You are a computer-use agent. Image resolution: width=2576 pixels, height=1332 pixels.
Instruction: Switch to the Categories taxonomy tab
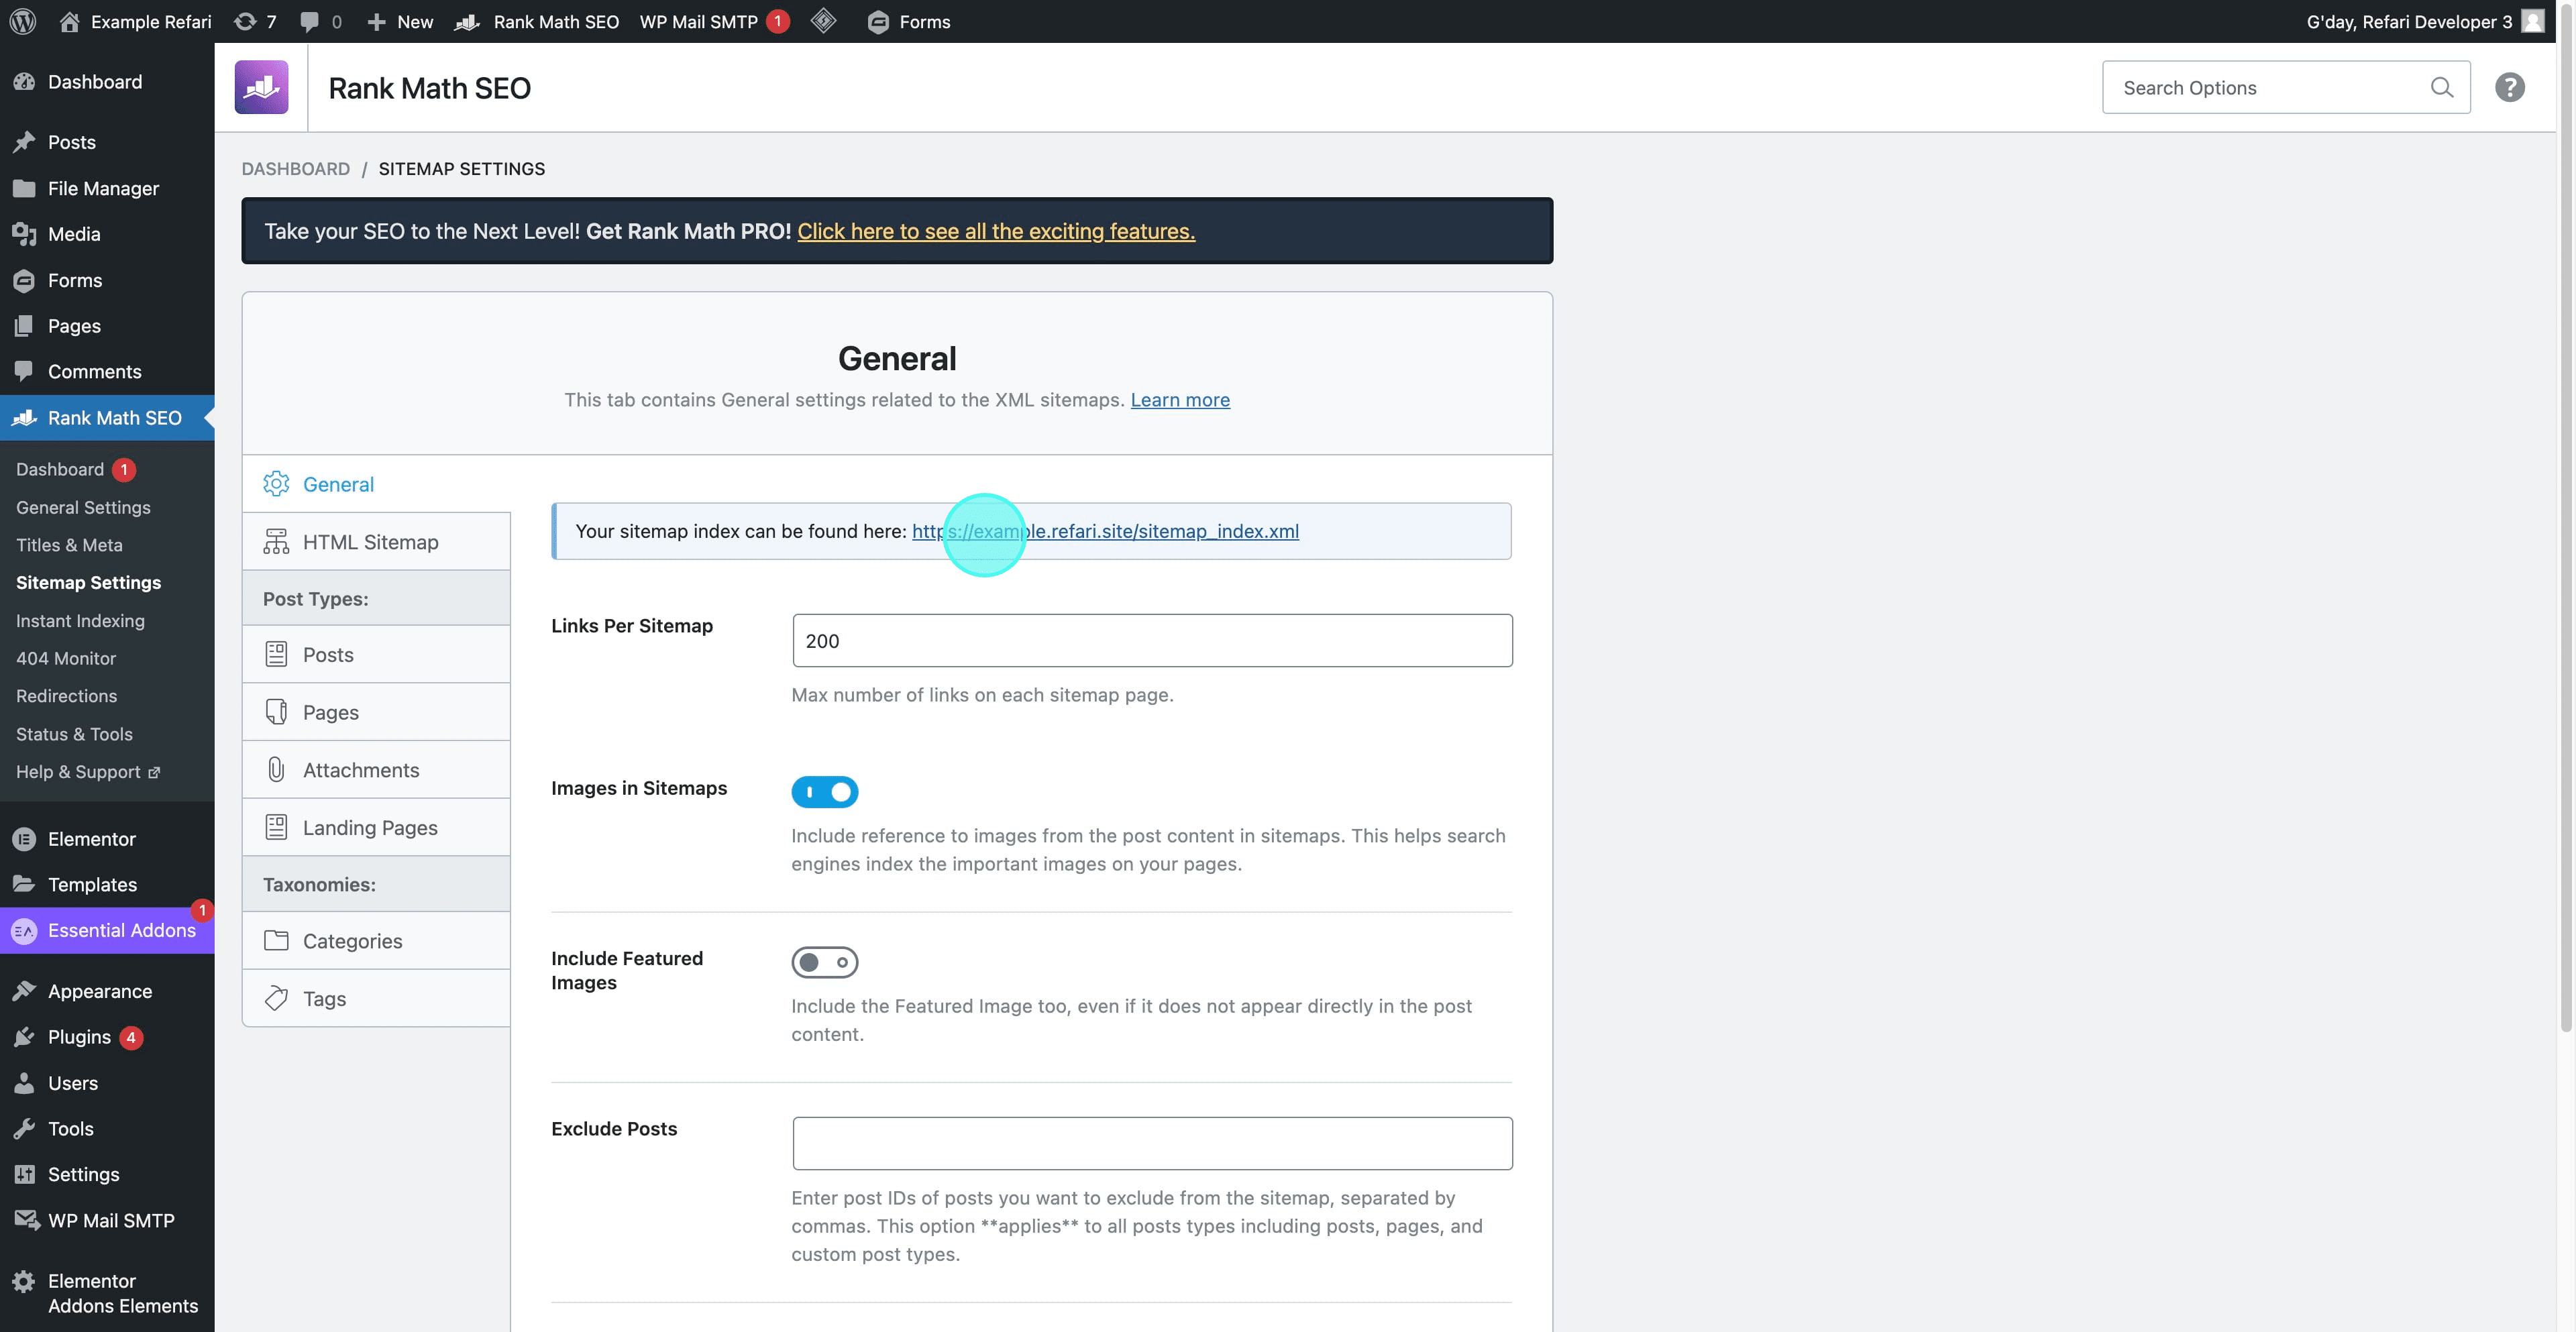click(x=376, y=940)
